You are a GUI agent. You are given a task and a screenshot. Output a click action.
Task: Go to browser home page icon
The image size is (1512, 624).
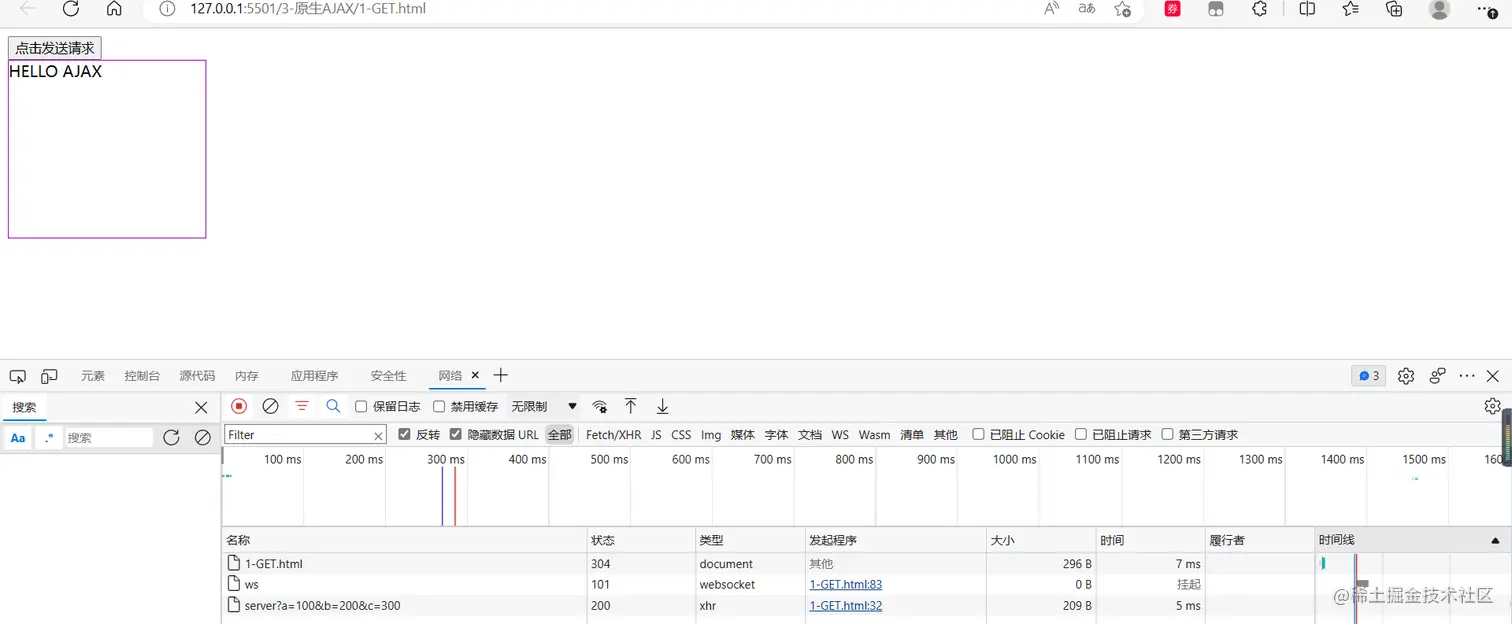[x=114, y=9]
